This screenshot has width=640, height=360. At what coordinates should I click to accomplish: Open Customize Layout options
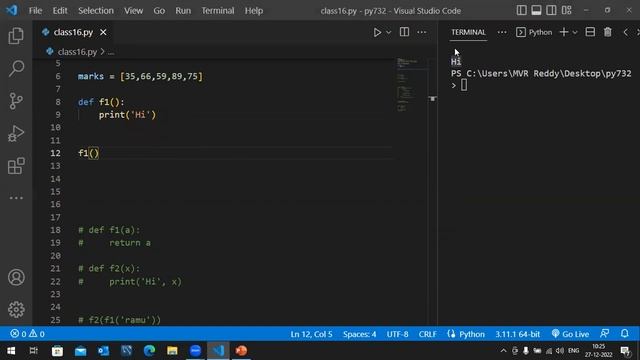pos(567,10)
